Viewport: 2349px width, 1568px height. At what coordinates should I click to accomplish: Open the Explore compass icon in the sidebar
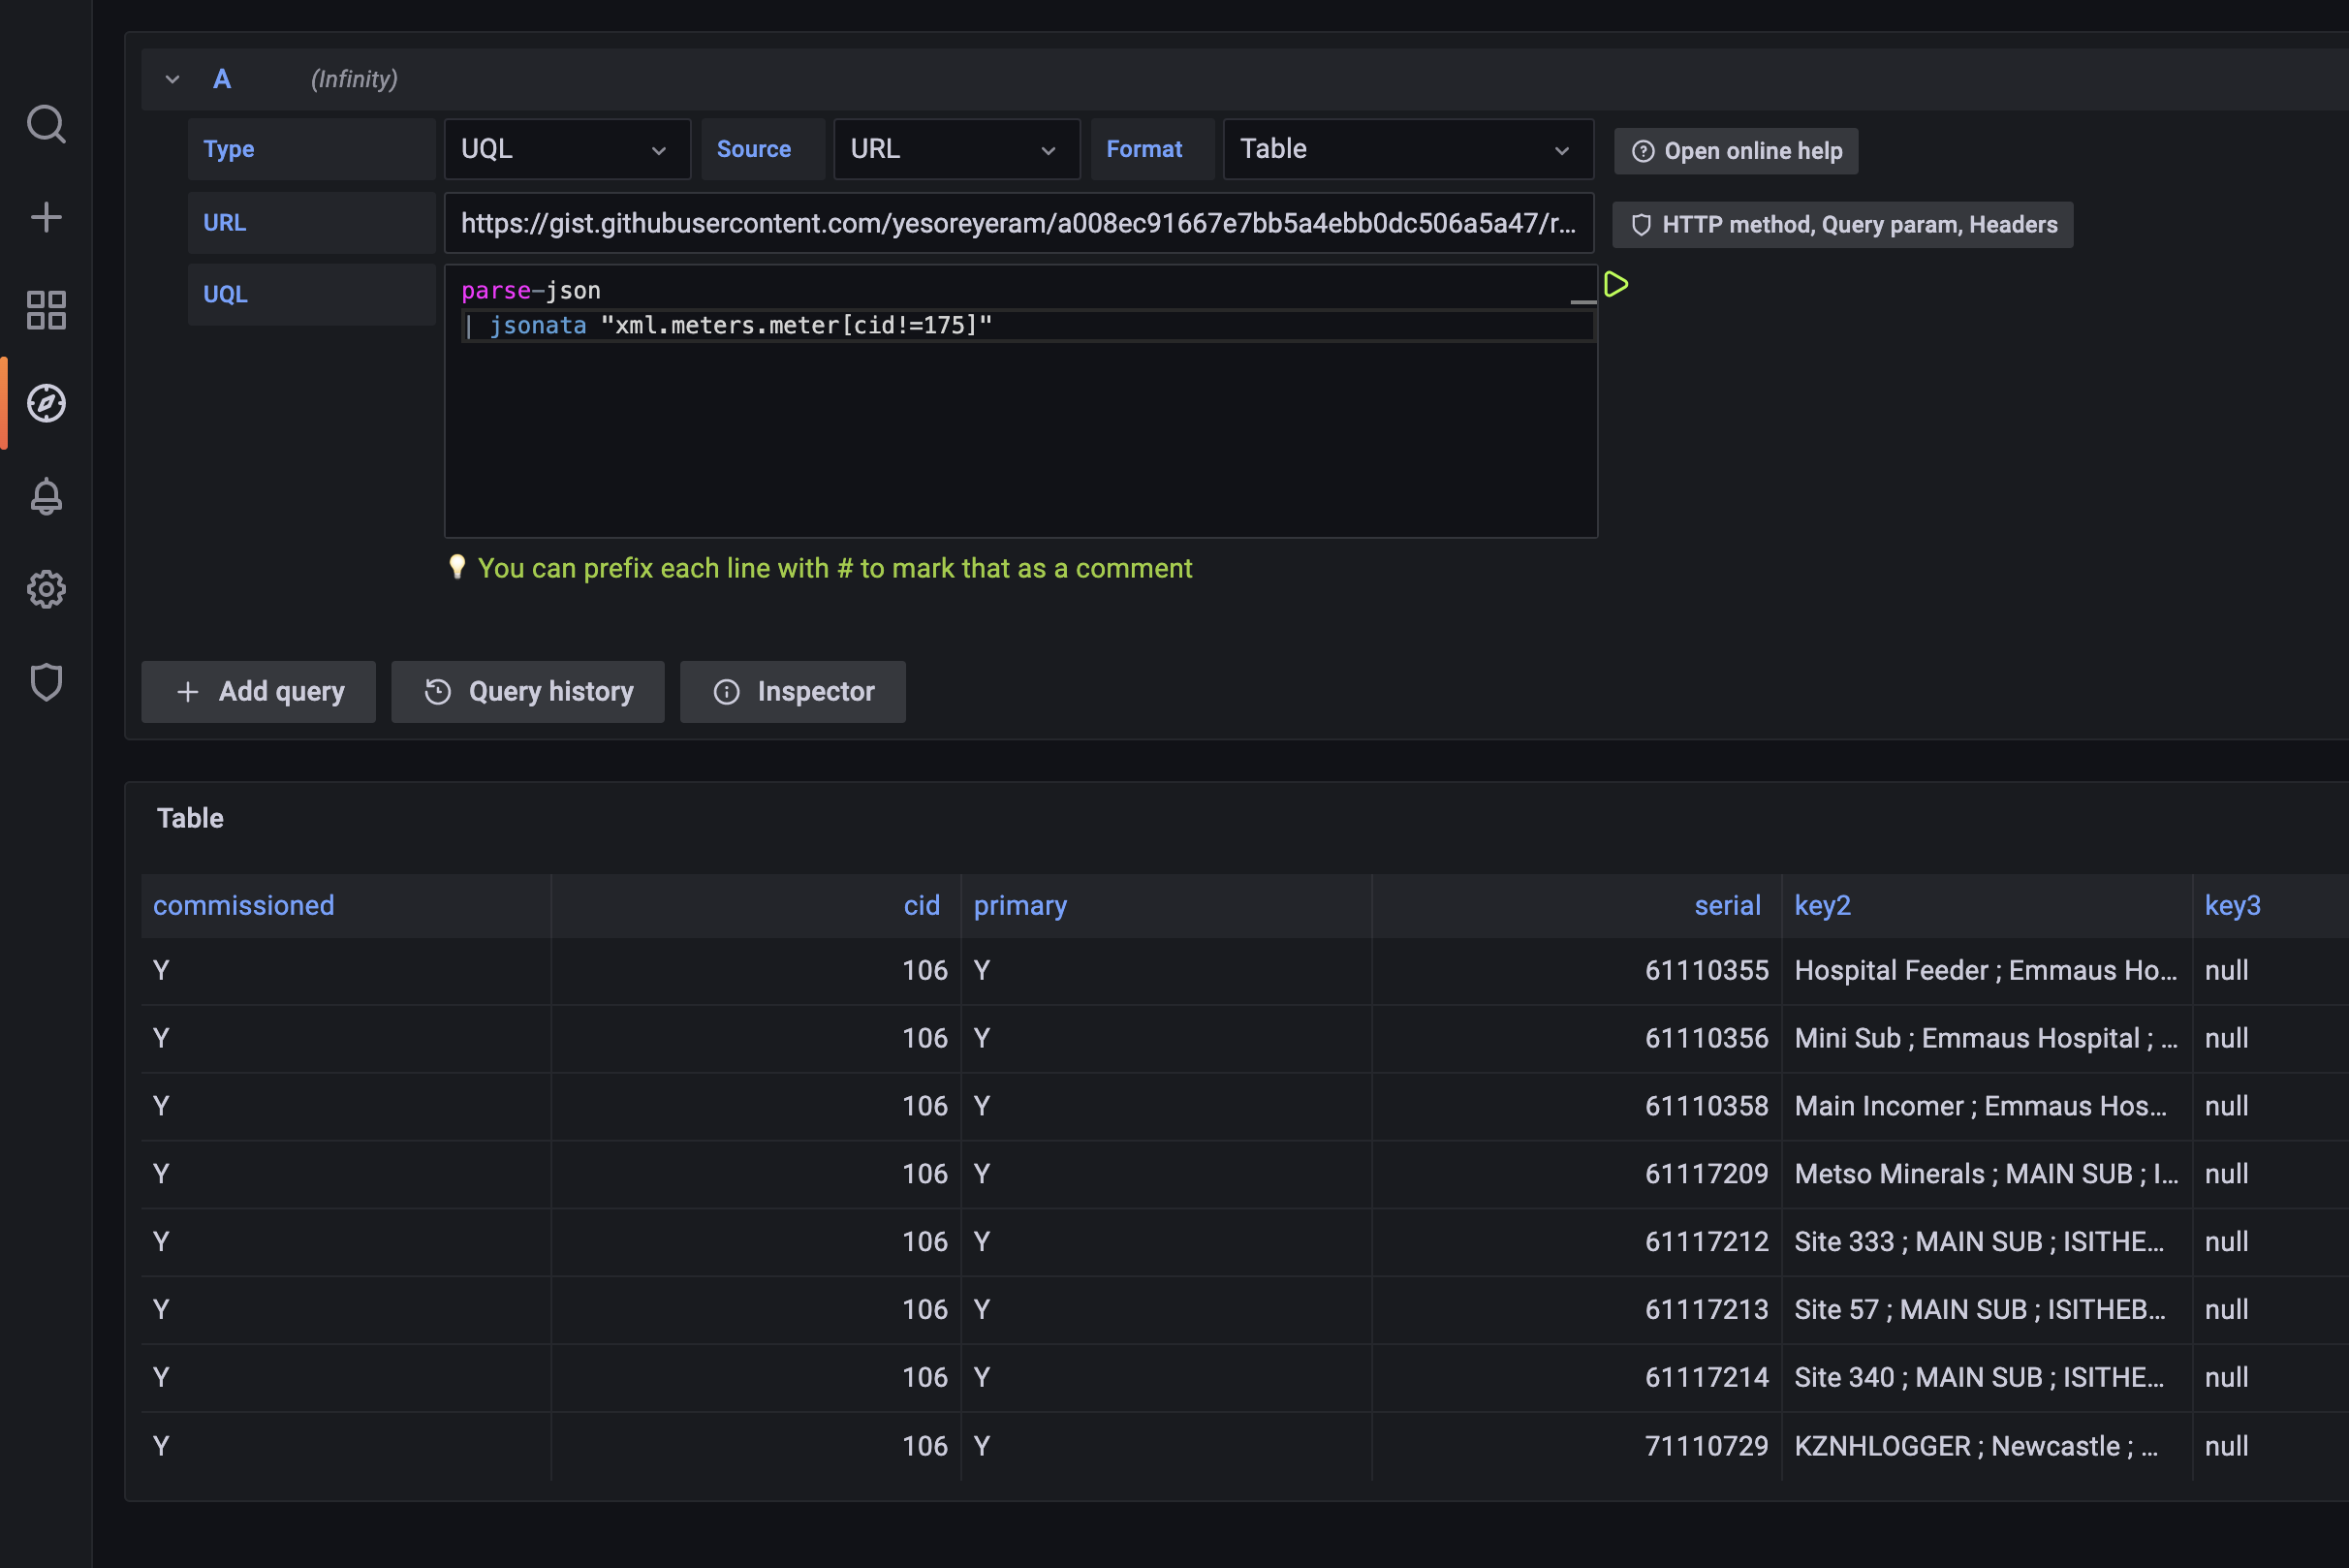46,403
